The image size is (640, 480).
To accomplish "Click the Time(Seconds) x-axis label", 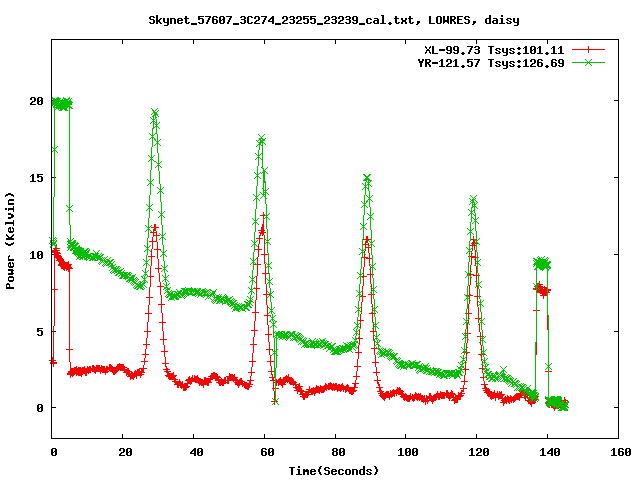I will pyautogui.click(x=334, y=469).
